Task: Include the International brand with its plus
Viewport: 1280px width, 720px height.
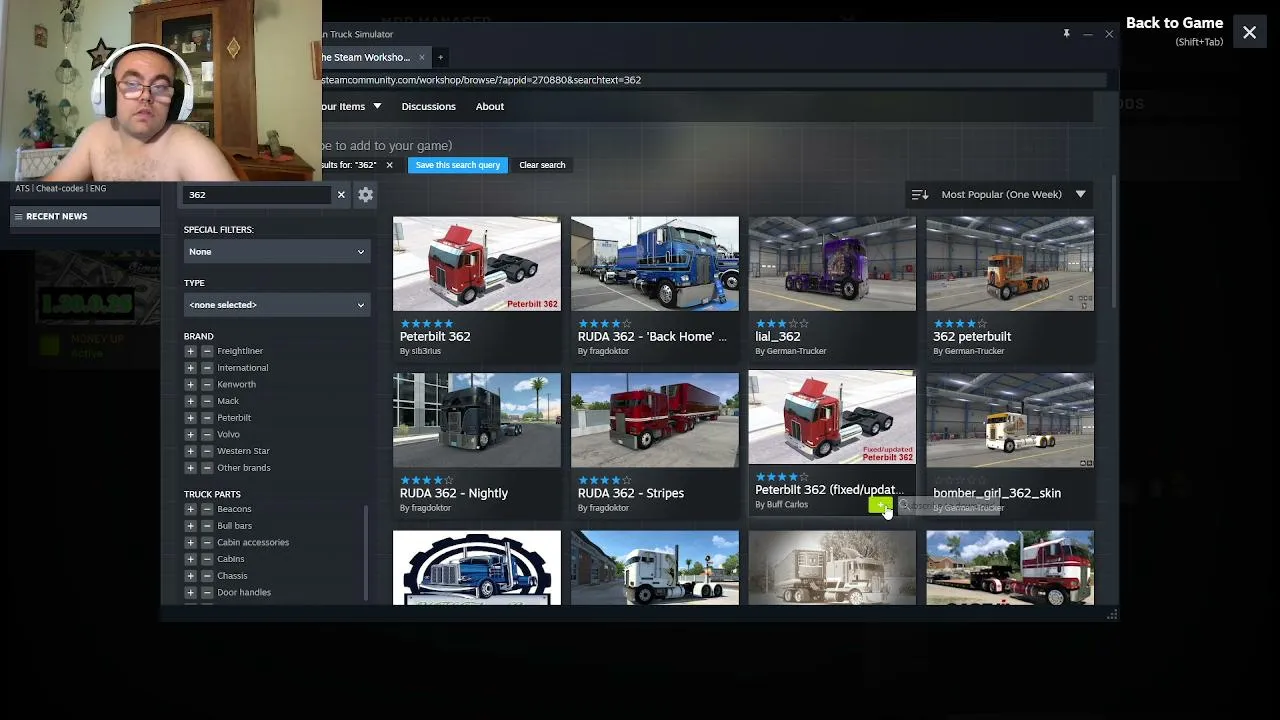Action: [x=190, y=368]
